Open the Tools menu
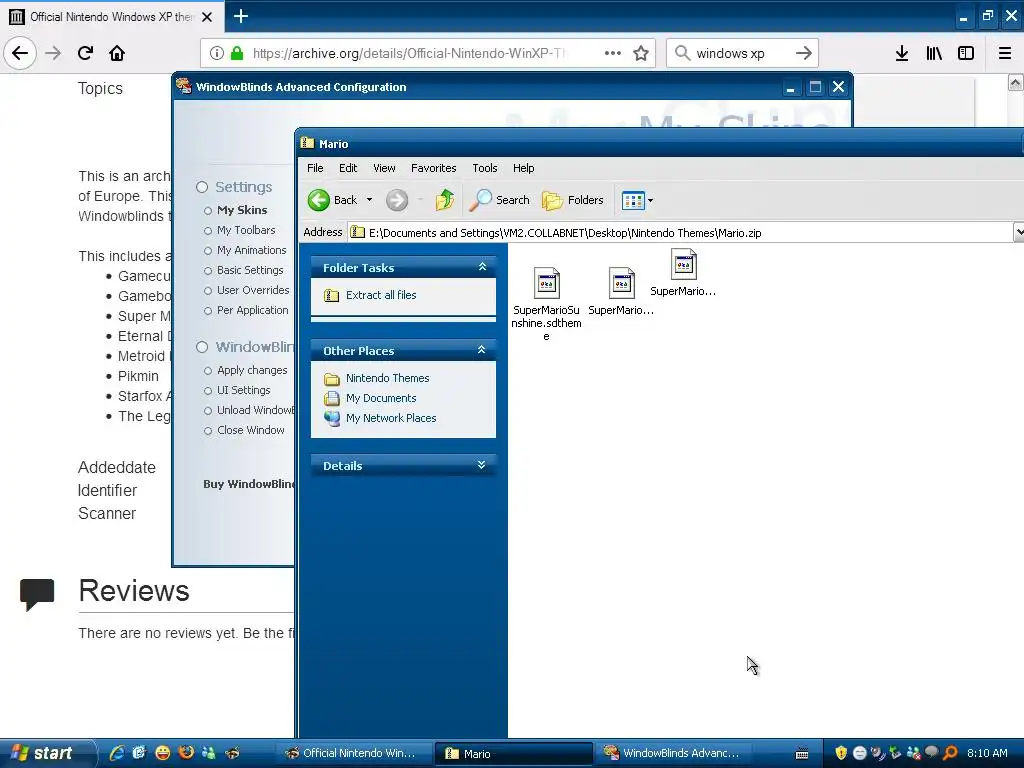1024x768 pixels. 485,168
